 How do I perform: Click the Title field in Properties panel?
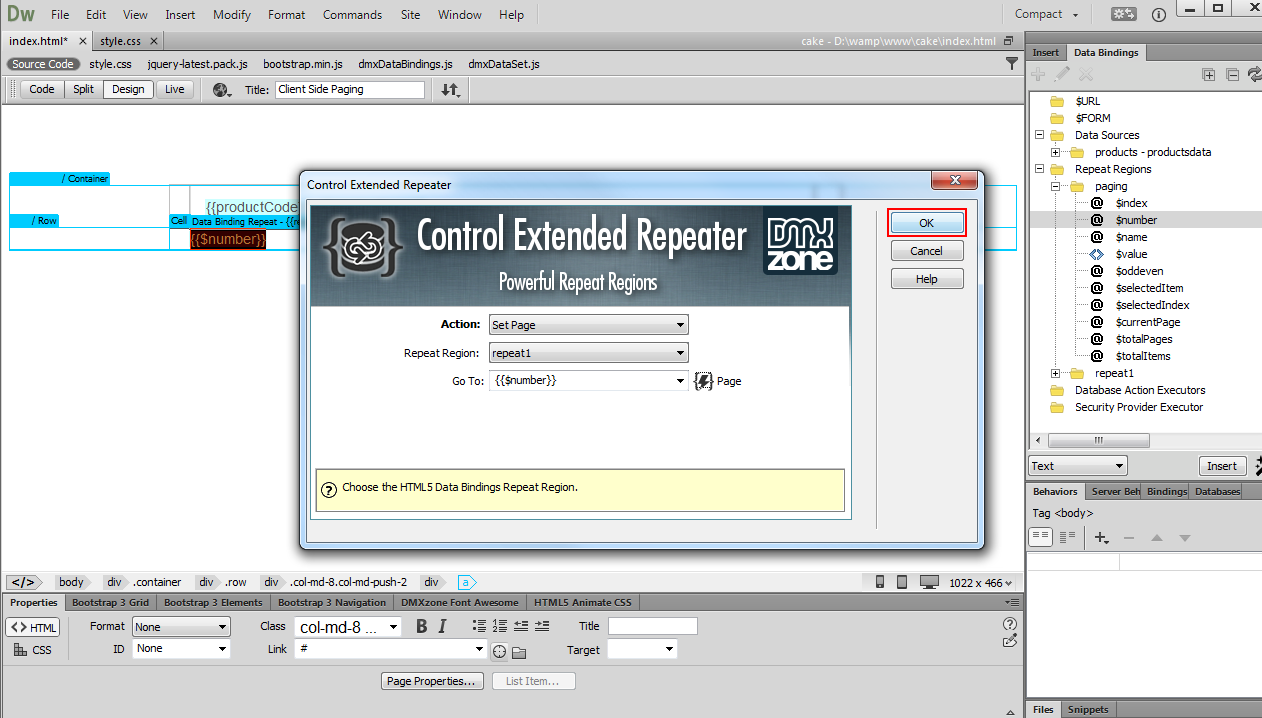(652, 626)
